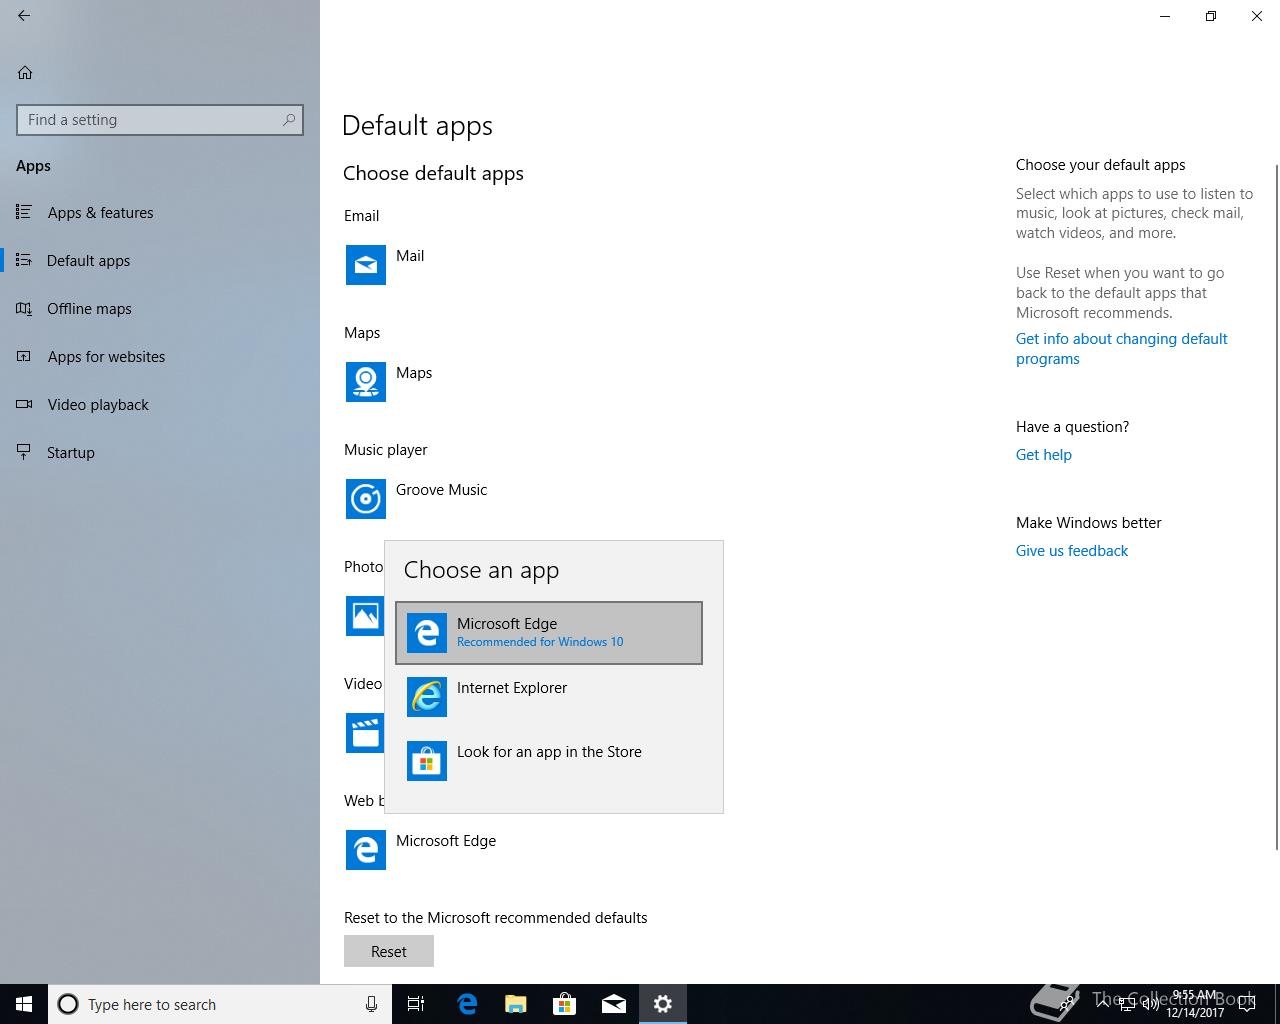Open Startup settings in the sidebar
The width and height of the screenshot is (1280, 1024).
pyautogui.click(x=160, y=453)
